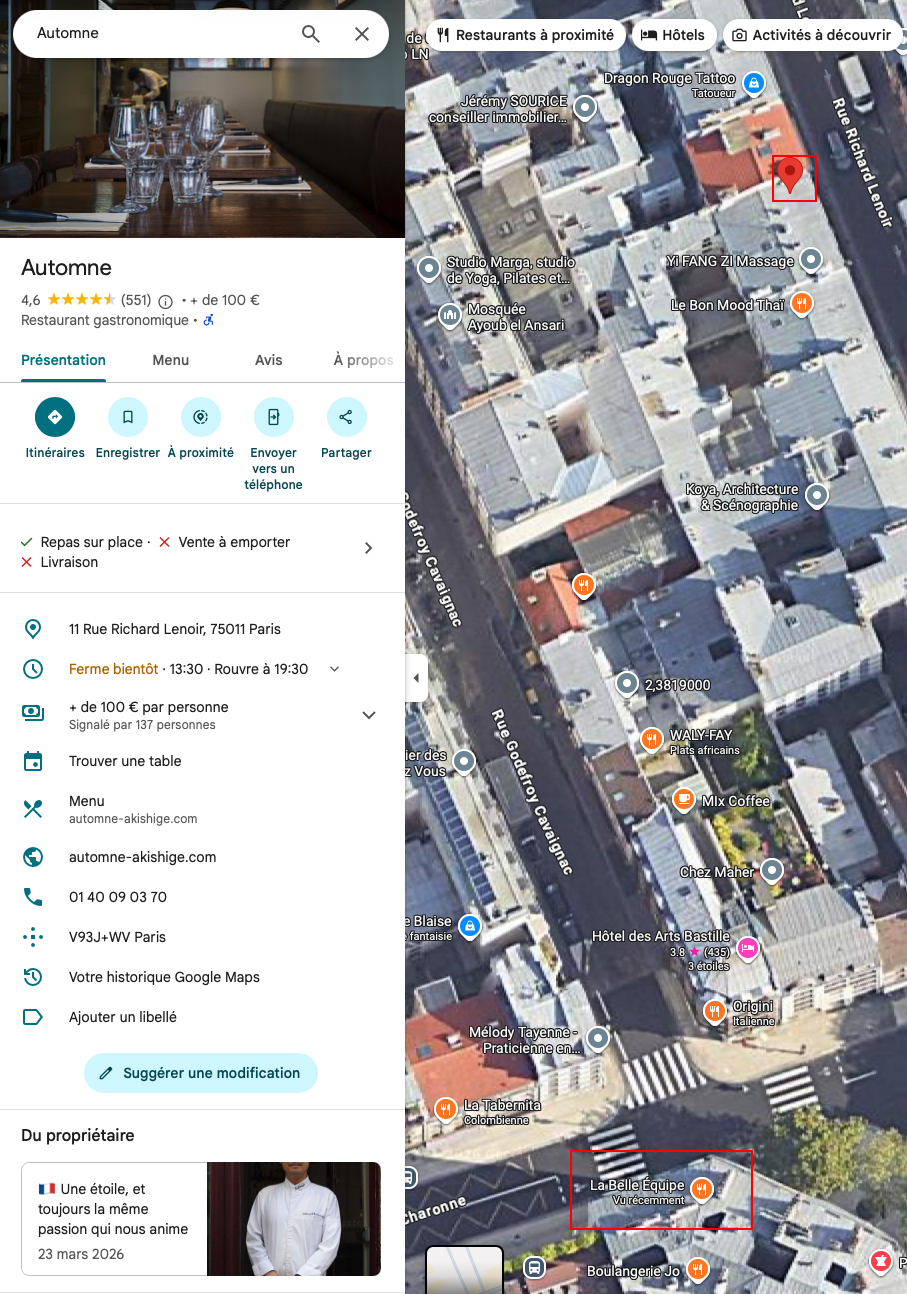Switch to the Avis tab

tap(269, 360)
